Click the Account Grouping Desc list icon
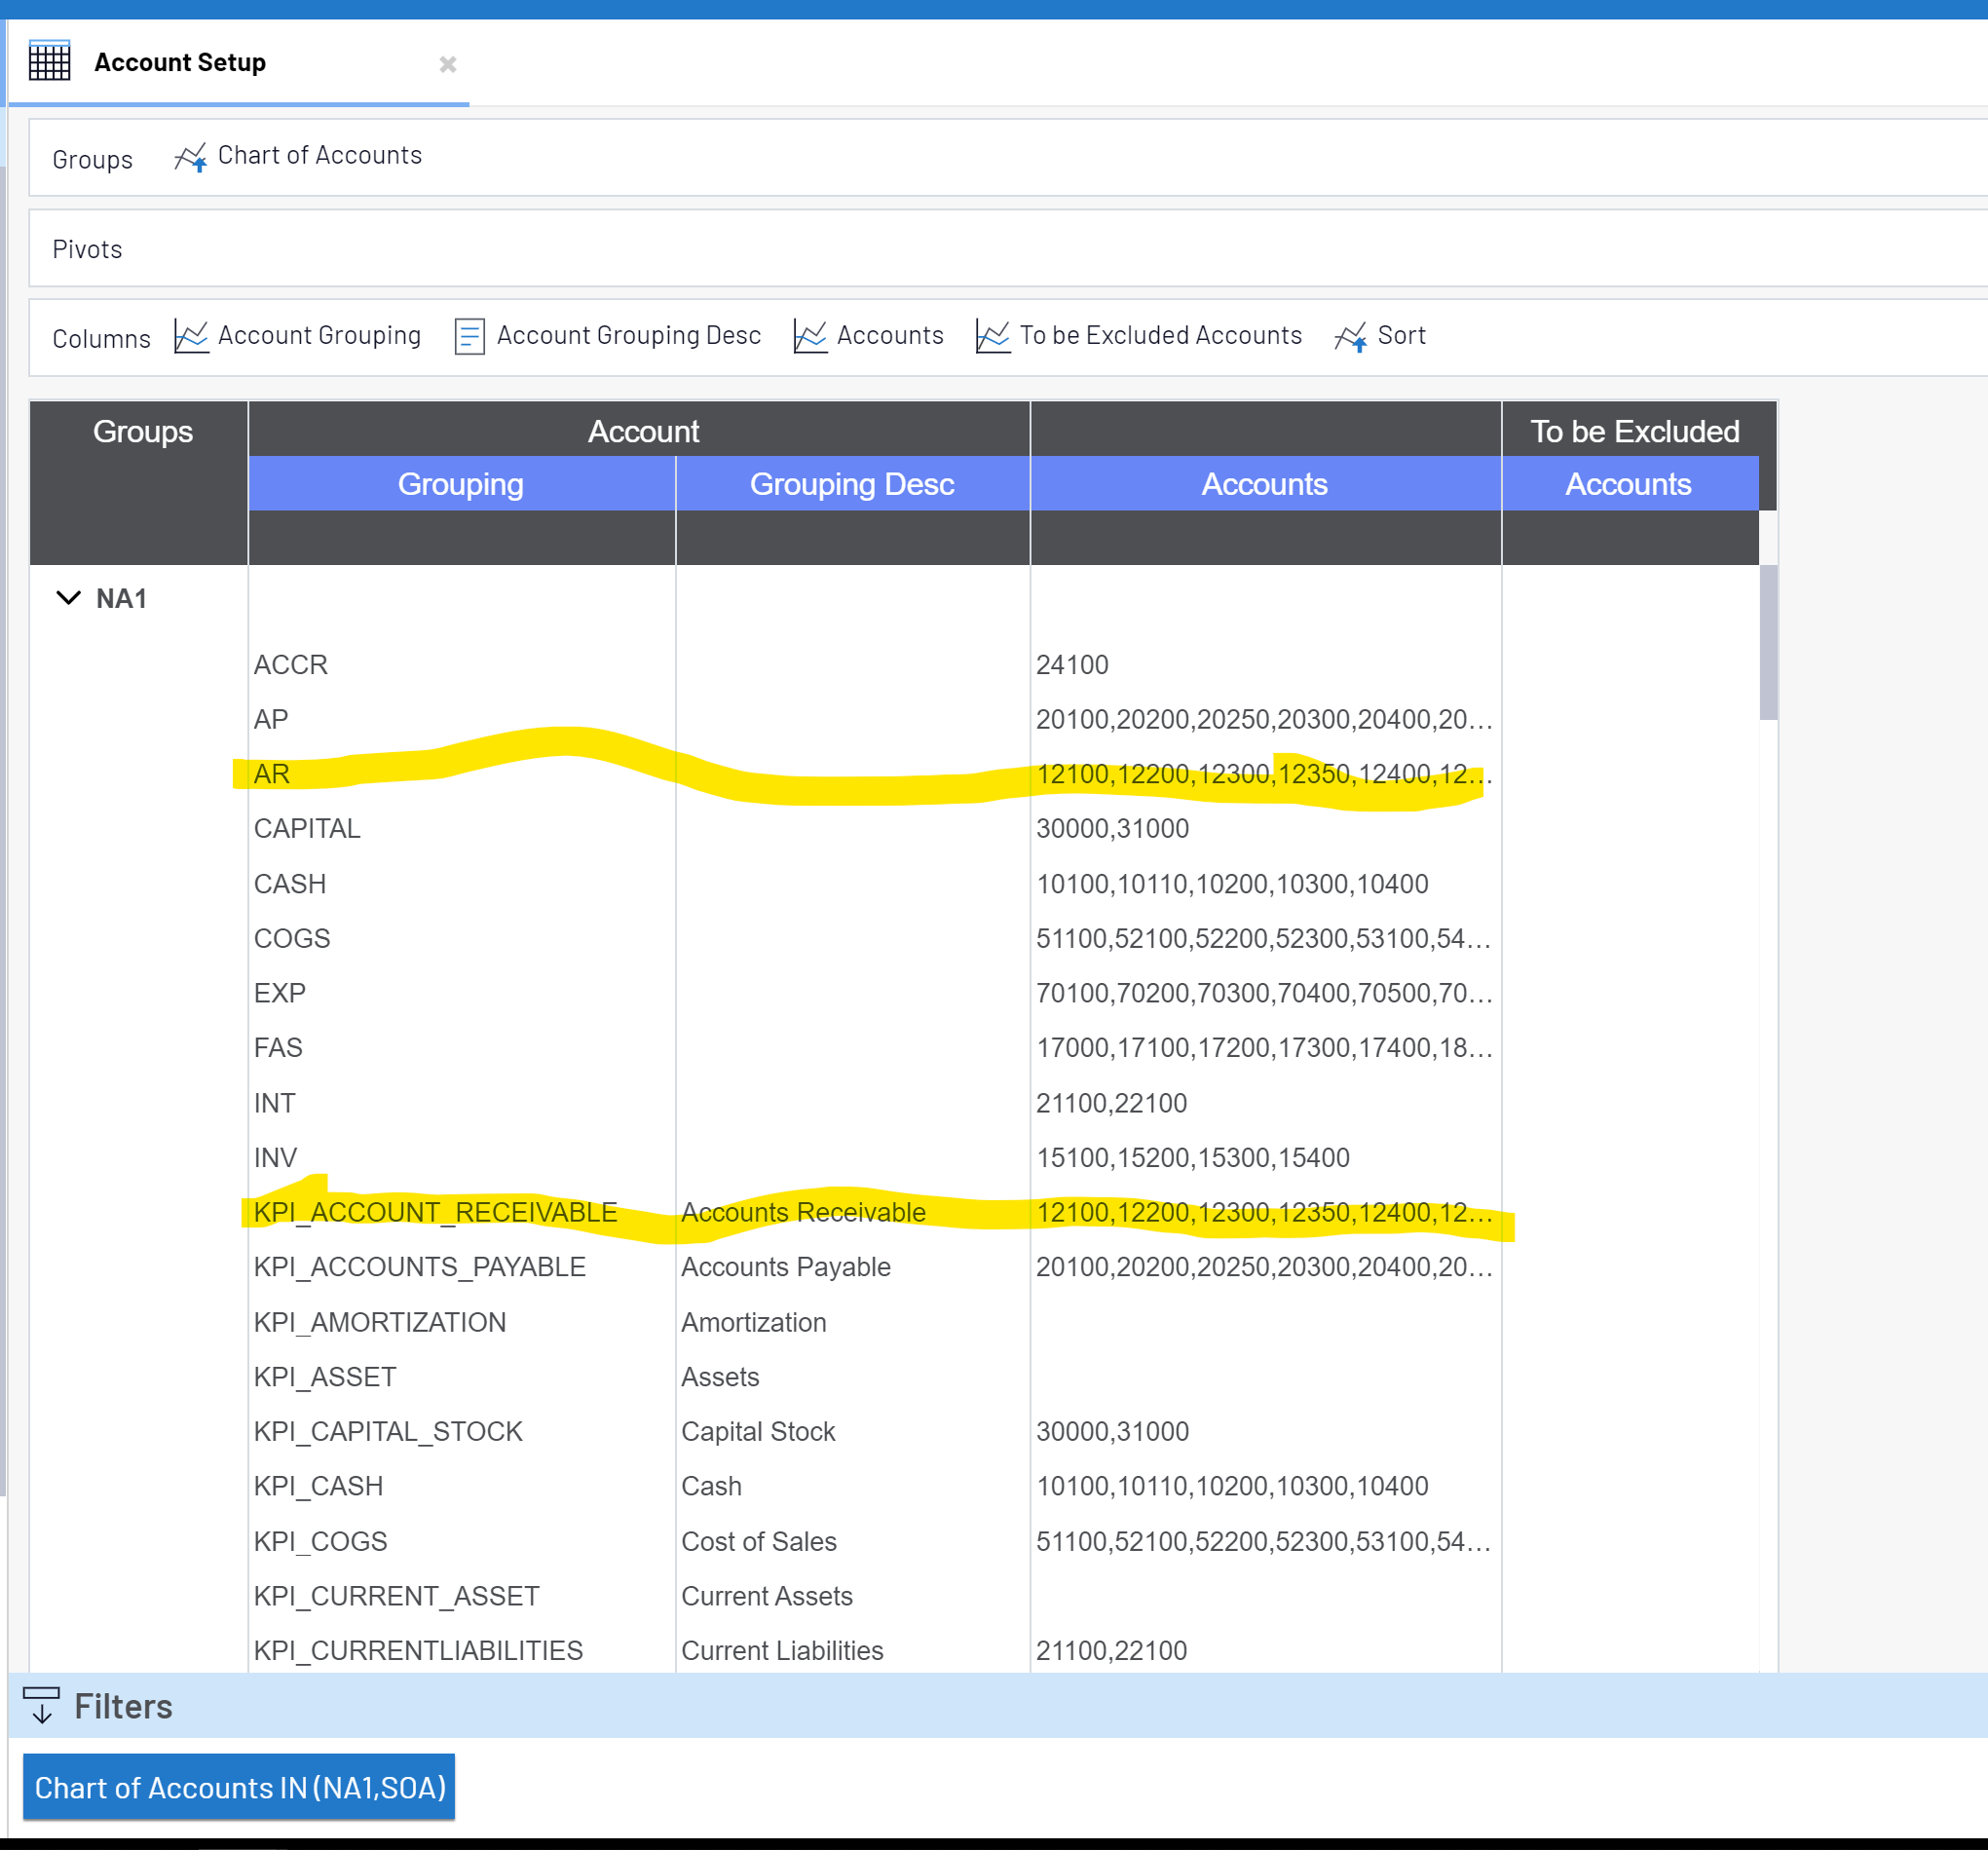Image resolution: width=1988 pixels, height=1850 pixels. point(469,336)
